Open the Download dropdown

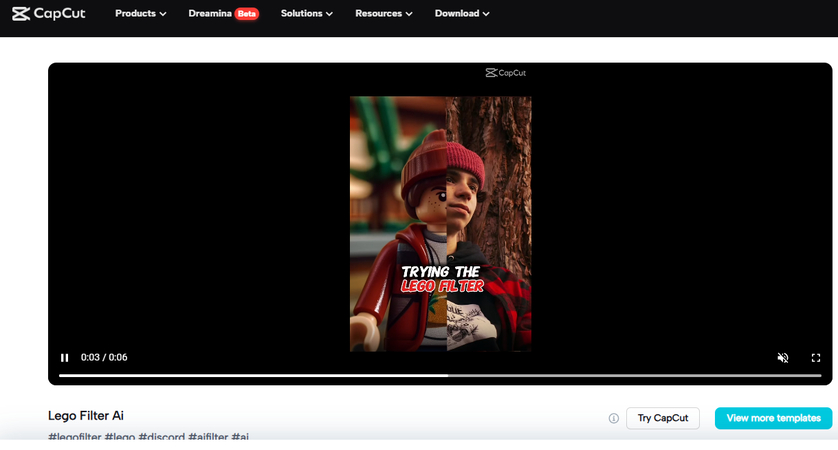(462, 13)
